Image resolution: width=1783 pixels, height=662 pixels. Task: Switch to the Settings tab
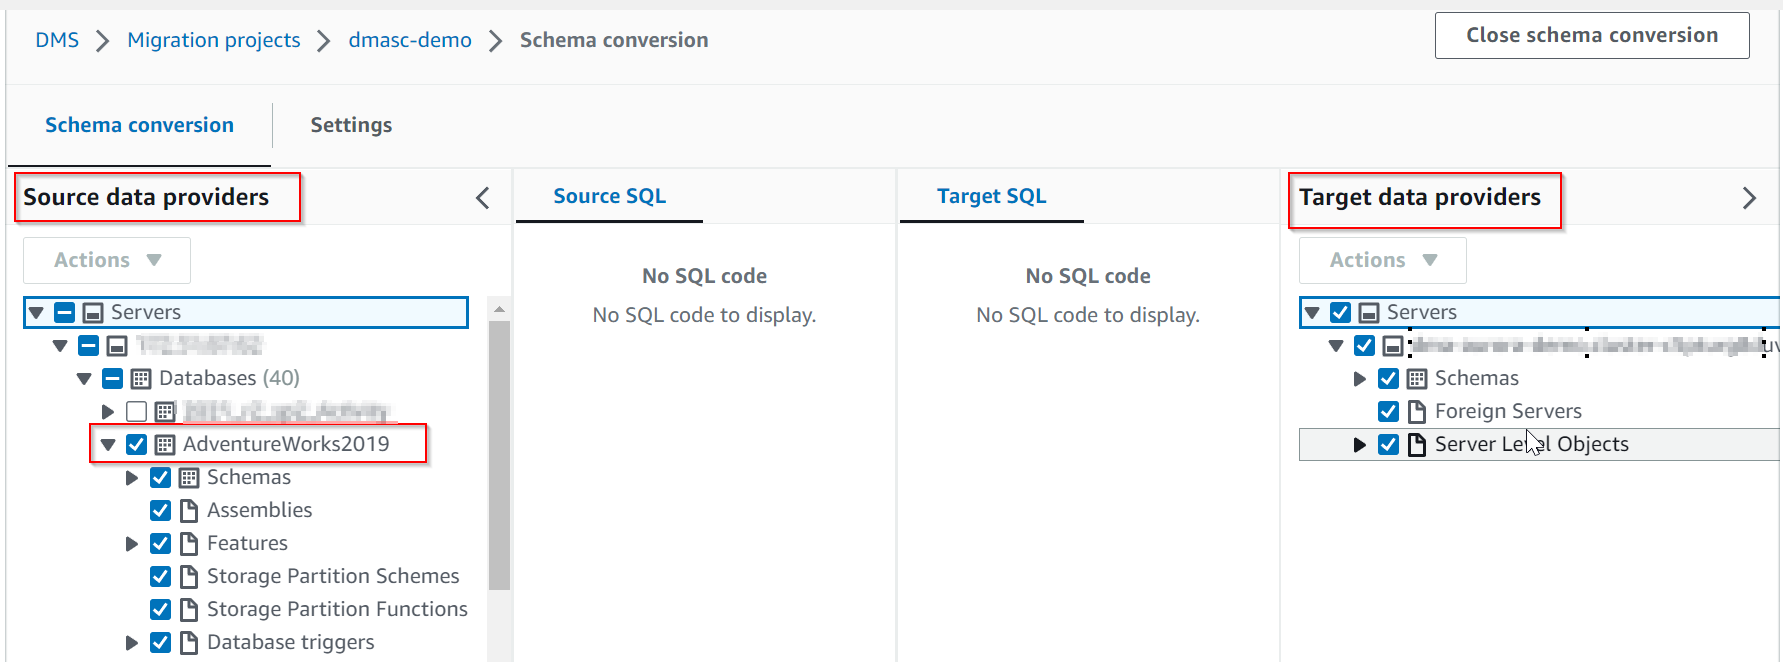[351, 125]
